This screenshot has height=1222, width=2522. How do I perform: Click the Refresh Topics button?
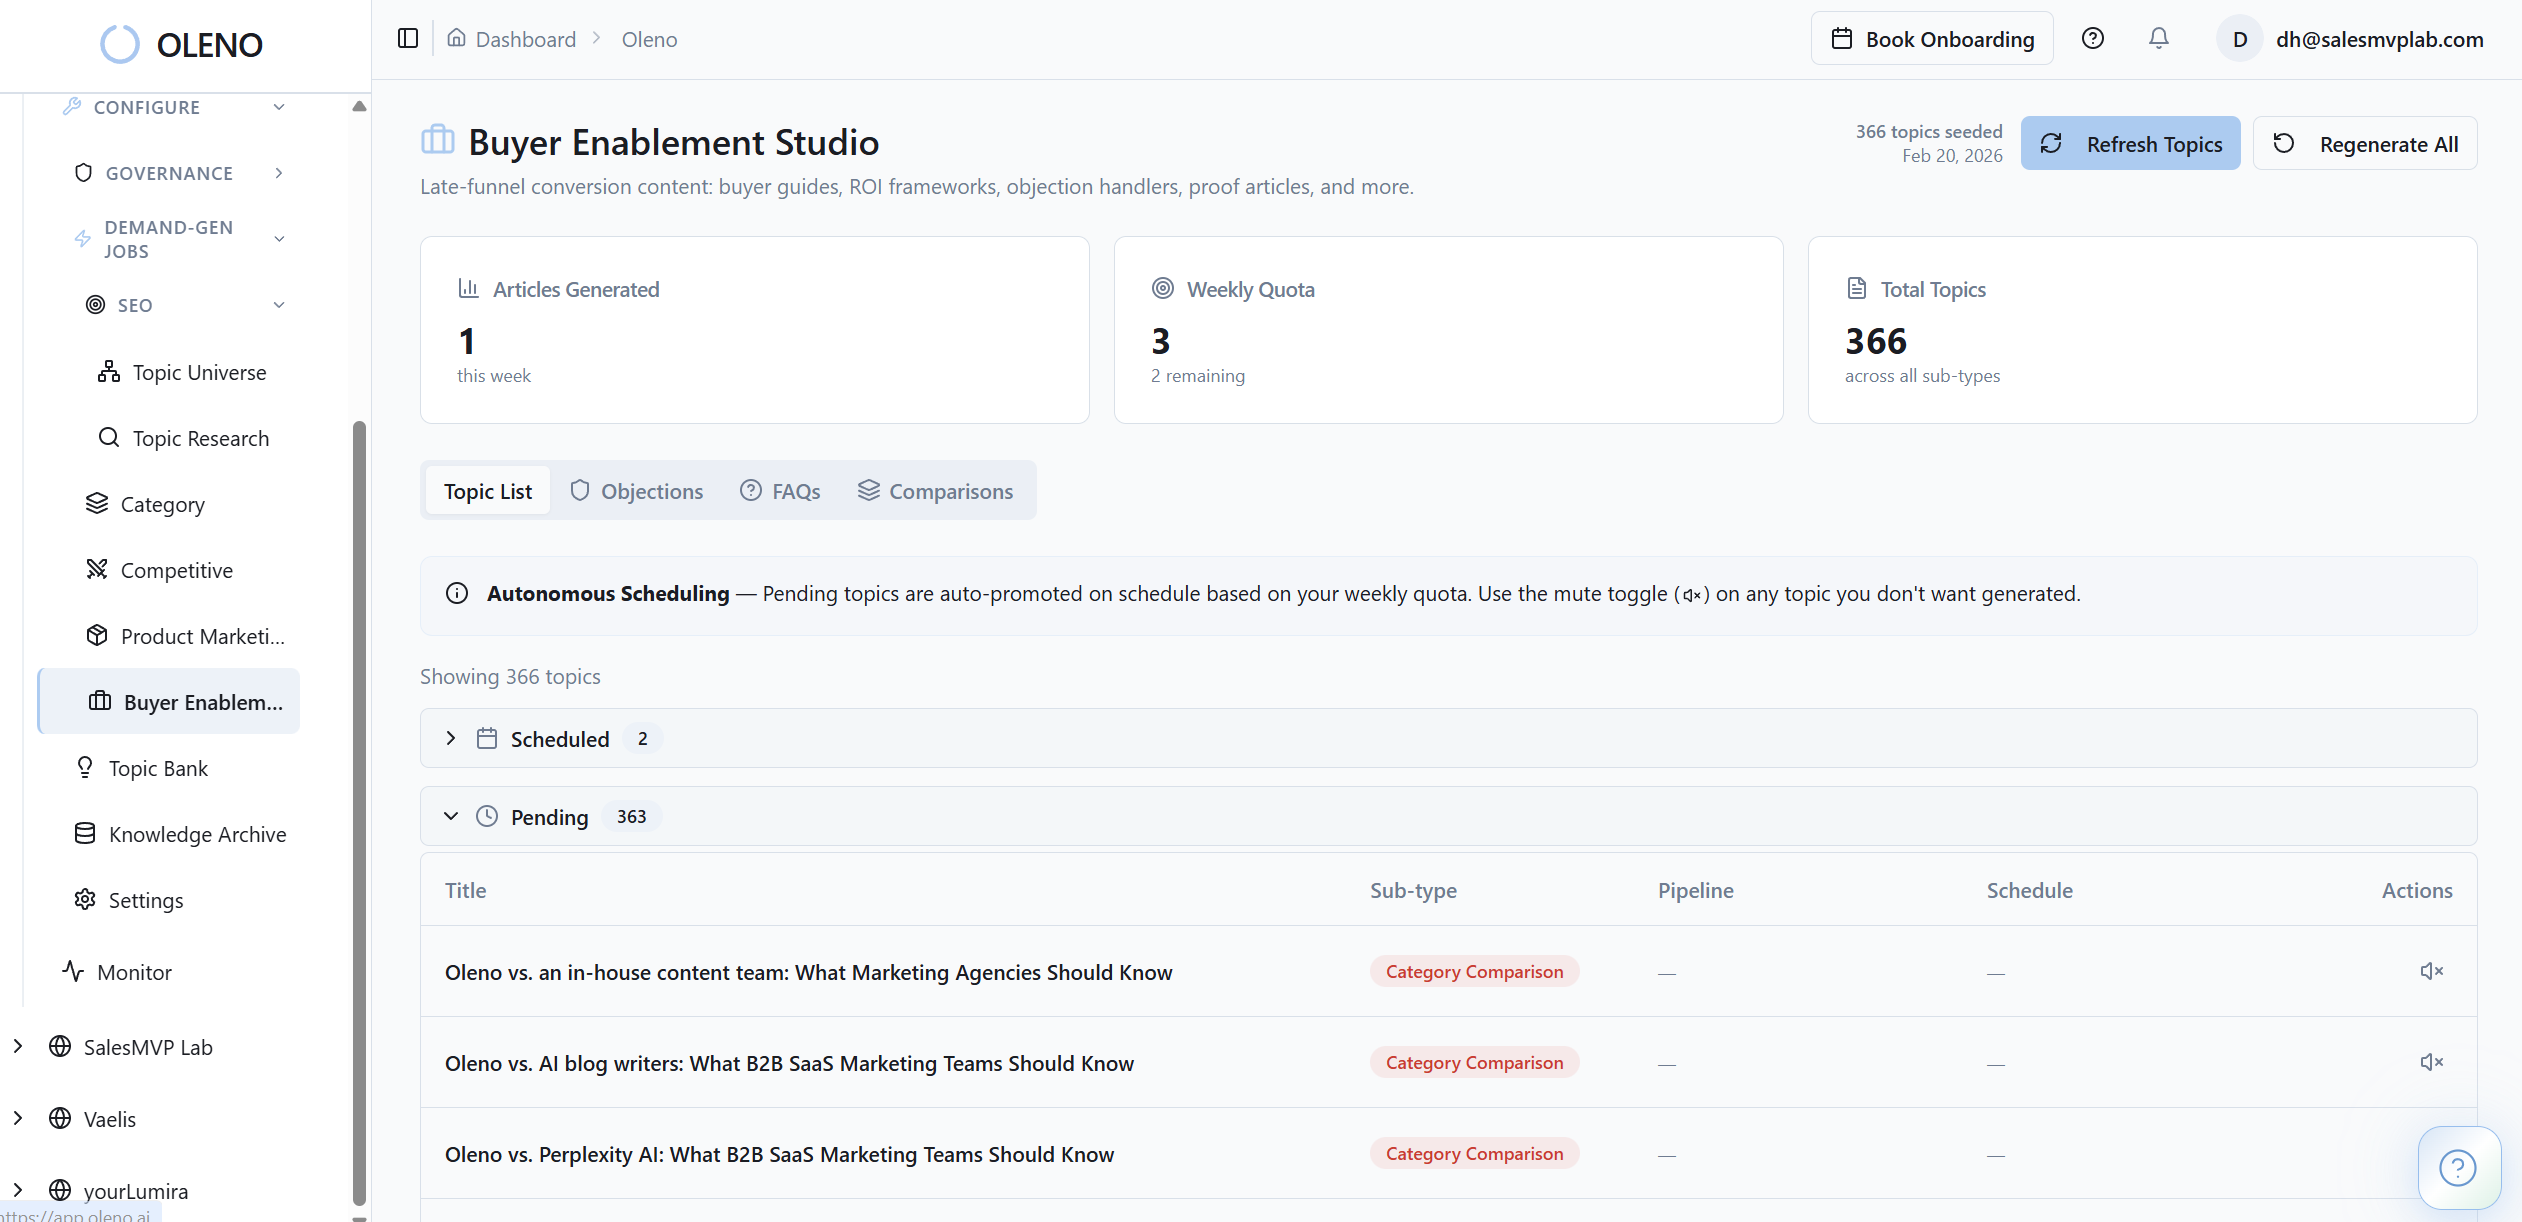point(2130,143)
